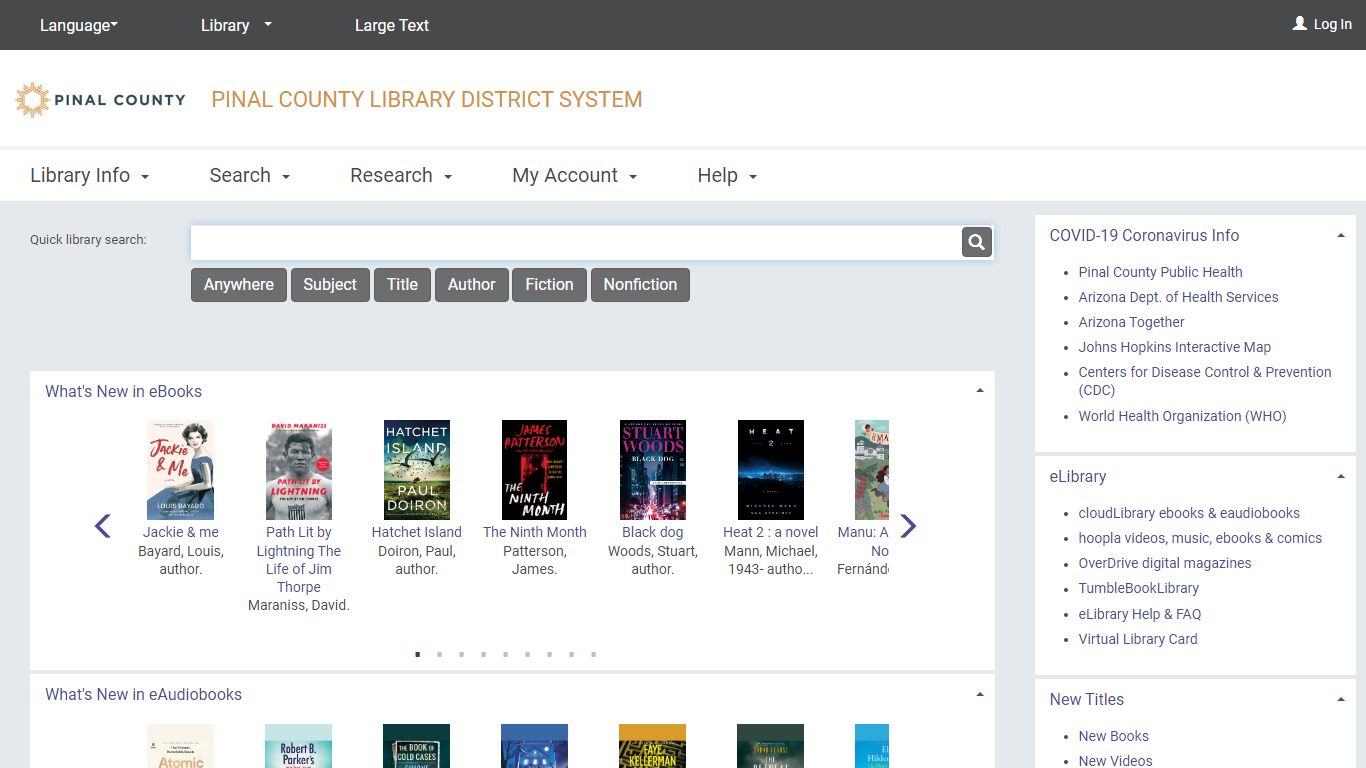Open My Account menu
The width and height of the screenshot is (1366, 768).
575,175
